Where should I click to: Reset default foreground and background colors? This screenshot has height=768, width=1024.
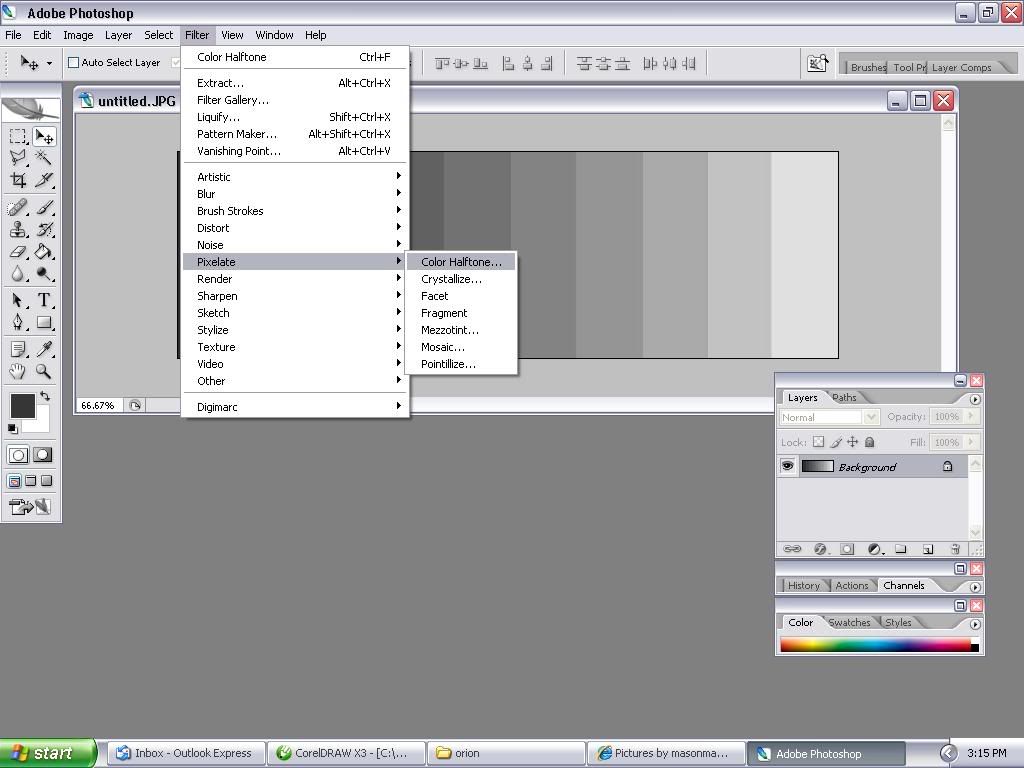click(x=12, y=428)
